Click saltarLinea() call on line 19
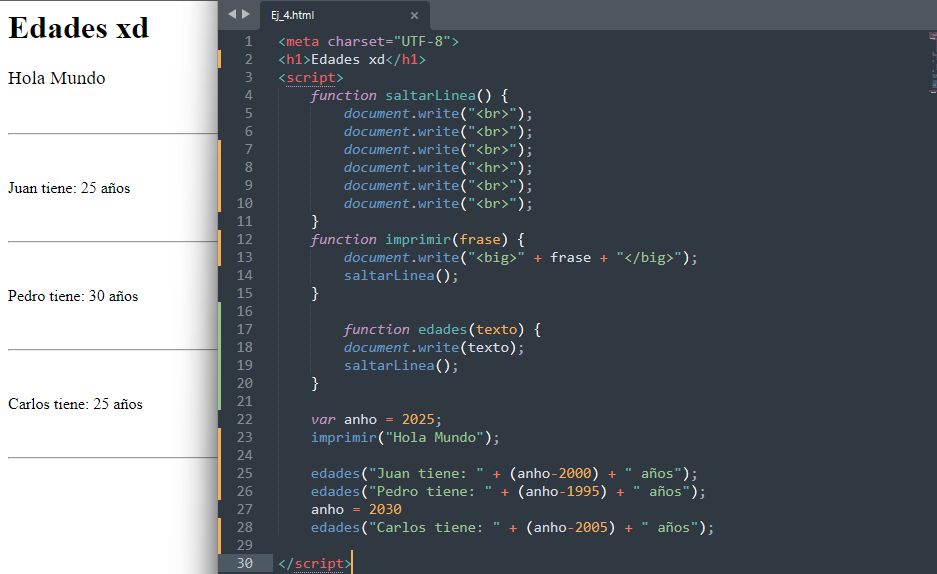Viewport: 937px width, 574px height. pyautogui.click(x=401, y=366)
